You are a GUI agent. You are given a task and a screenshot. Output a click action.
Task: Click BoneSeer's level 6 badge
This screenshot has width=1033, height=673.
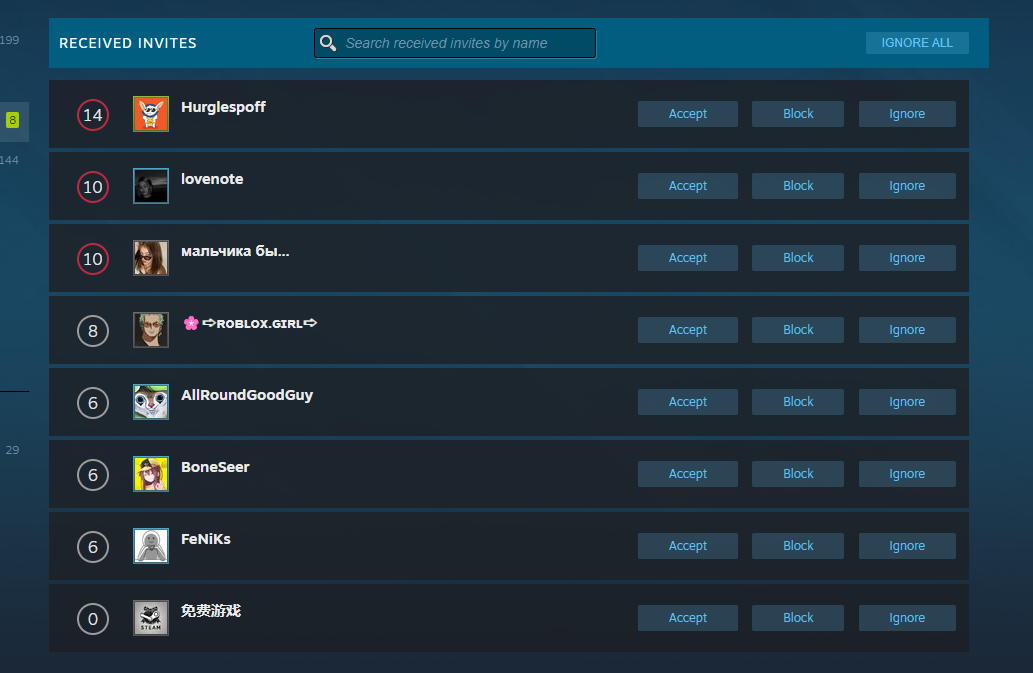(x=93, y=475)
